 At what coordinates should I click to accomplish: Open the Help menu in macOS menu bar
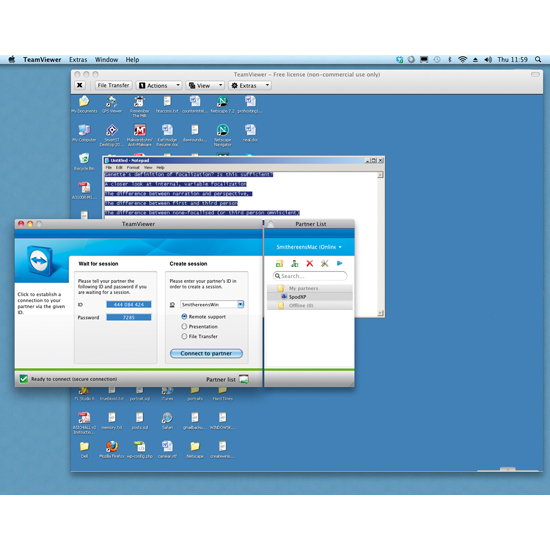pyautogui.click(x=132, y=60)
